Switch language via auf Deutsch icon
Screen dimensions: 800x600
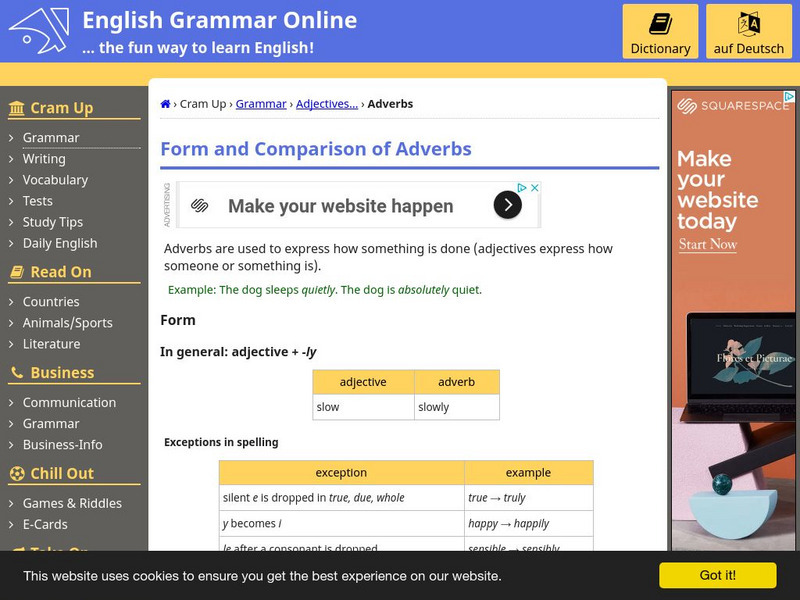[749, 24]
